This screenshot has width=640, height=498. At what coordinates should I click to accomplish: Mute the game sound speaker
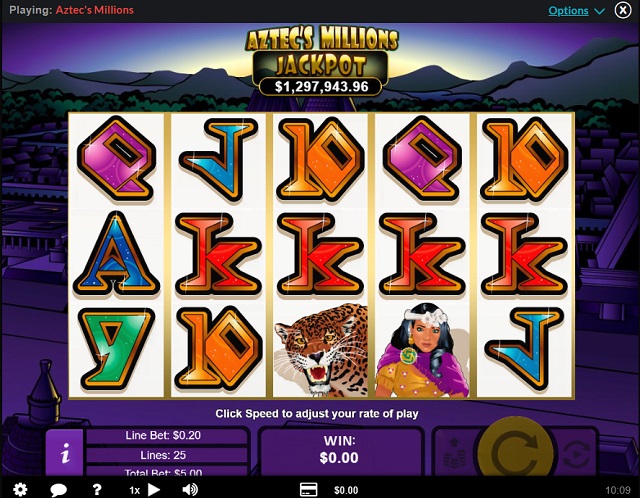click(x=190, y=489)
